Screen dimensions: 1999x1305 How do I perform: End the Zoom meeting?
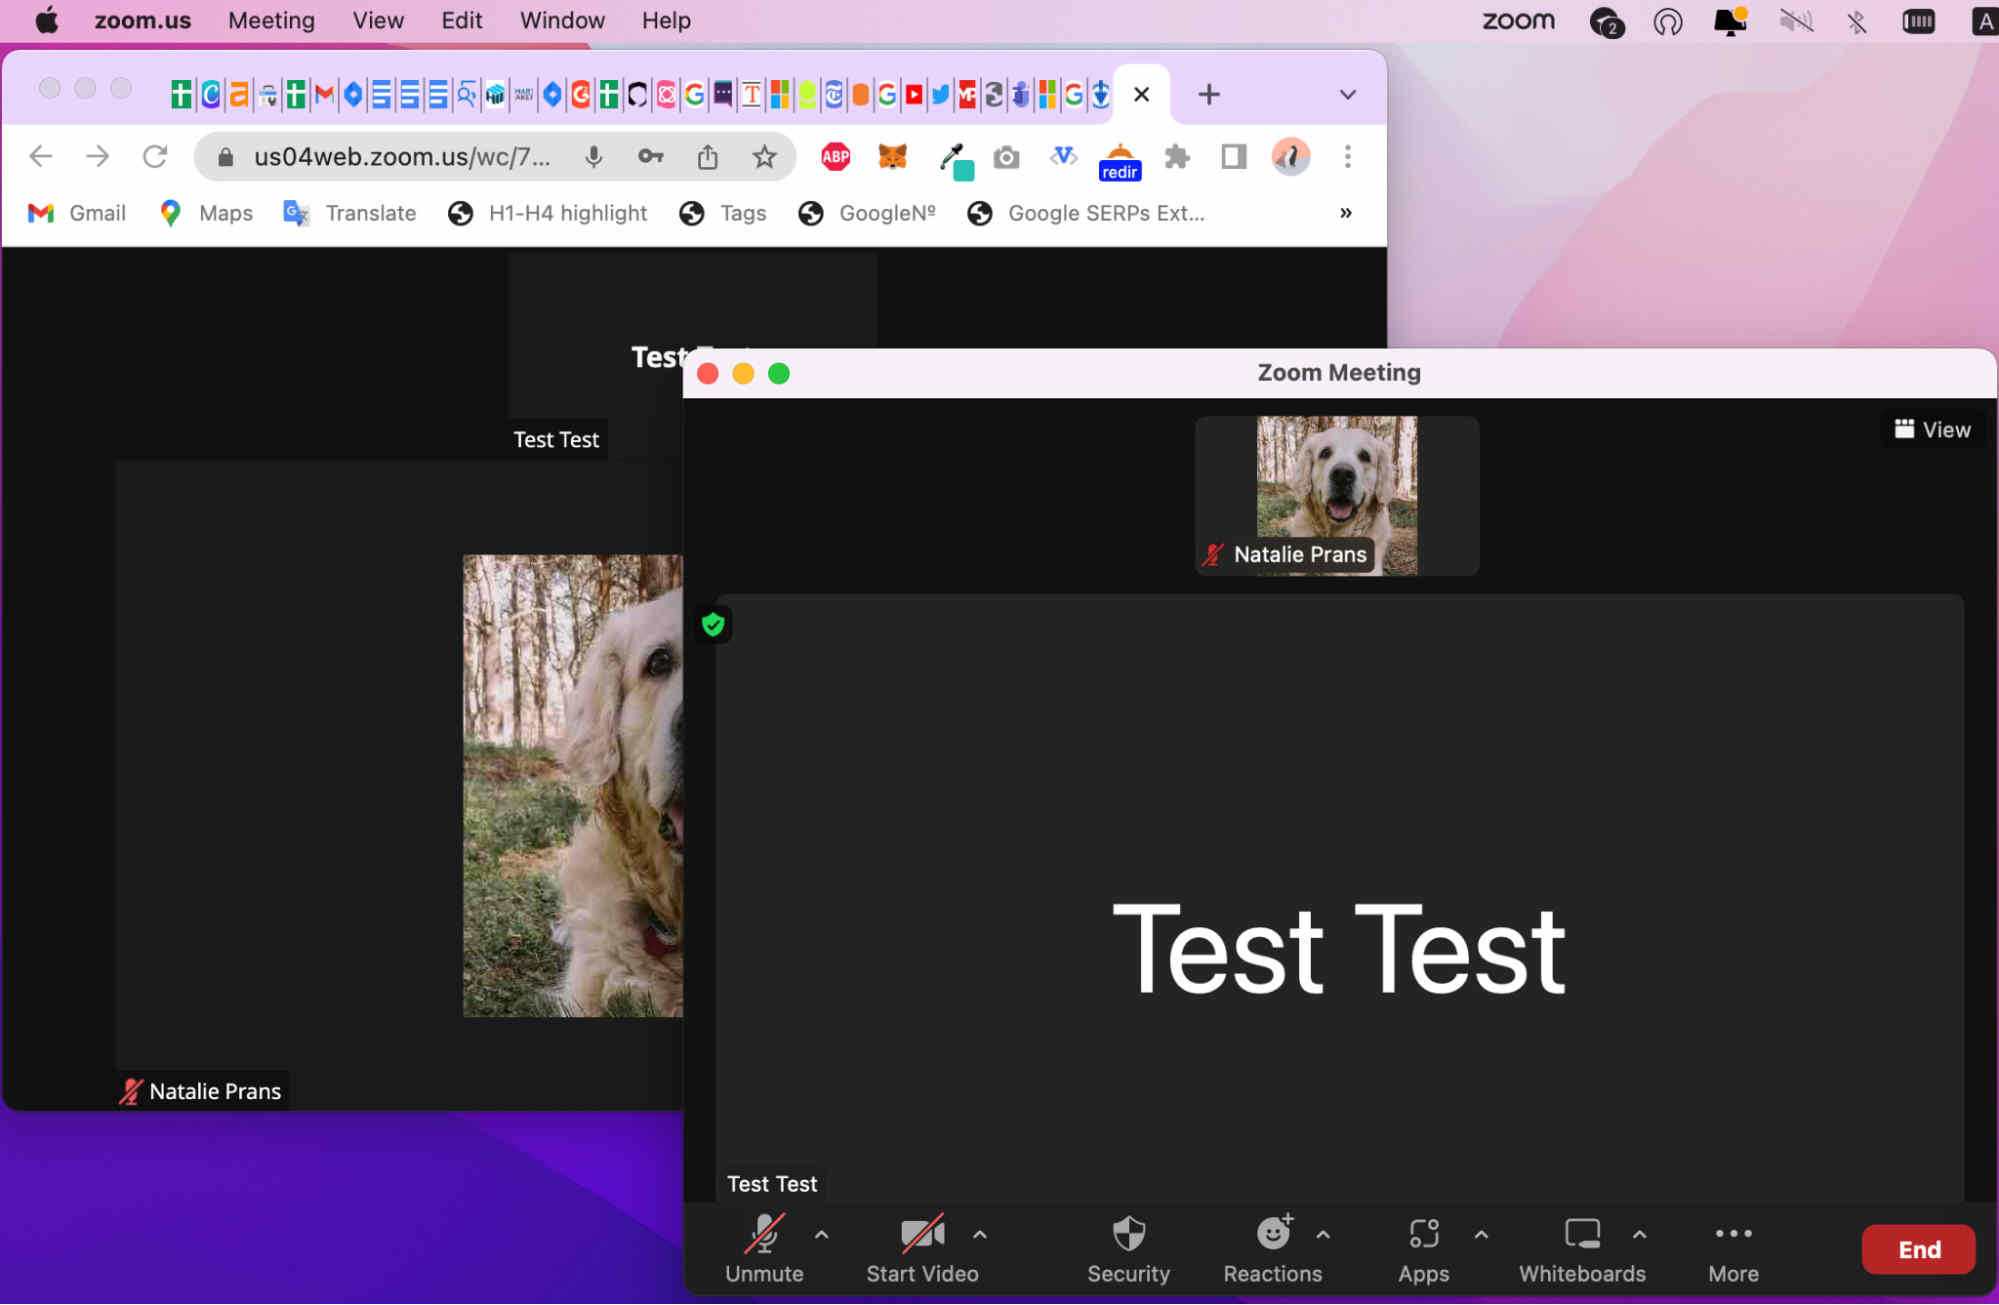[x=1917, y=1248]
